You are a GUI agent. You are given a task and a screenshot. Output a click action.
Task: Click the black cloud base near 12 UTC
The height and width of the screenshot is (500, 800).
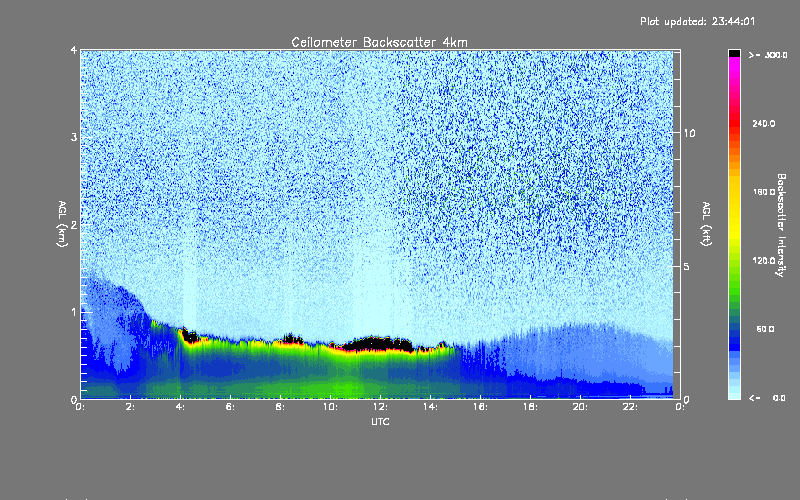pyautogui.click(x=378, y=344)
